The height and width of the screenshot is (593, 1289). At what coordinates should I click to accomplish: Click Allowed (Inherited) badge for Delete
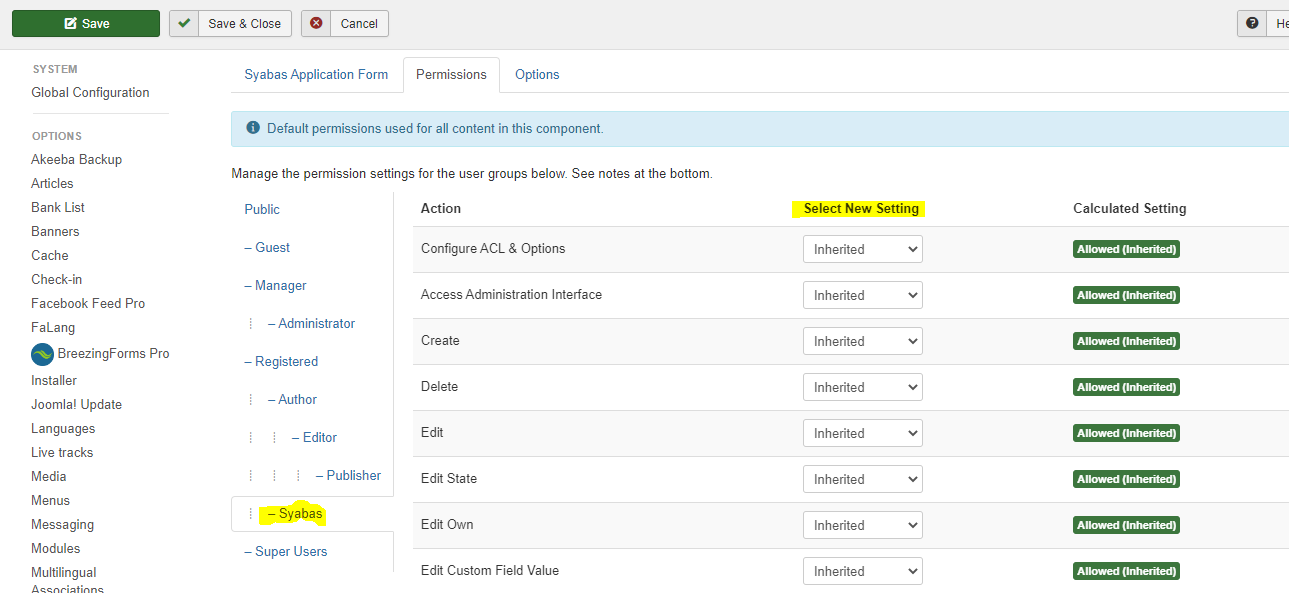pyautogui.click(x=1127, y=387)
